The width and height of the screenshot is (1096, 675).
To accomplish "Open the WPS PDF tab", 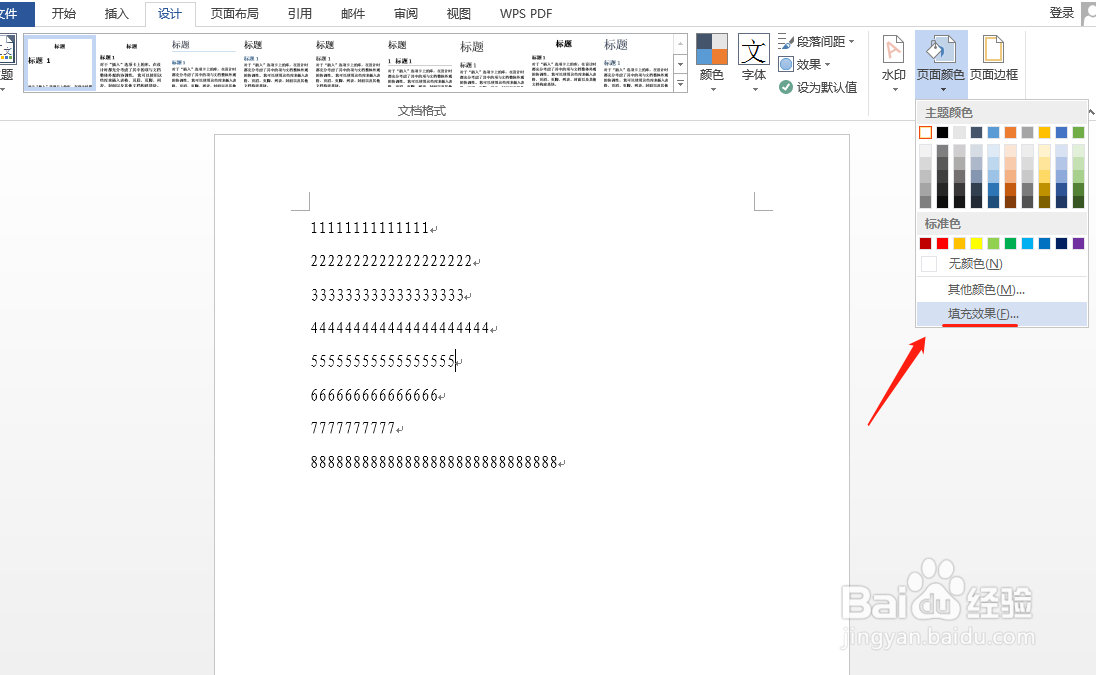I will coord(526,13).
